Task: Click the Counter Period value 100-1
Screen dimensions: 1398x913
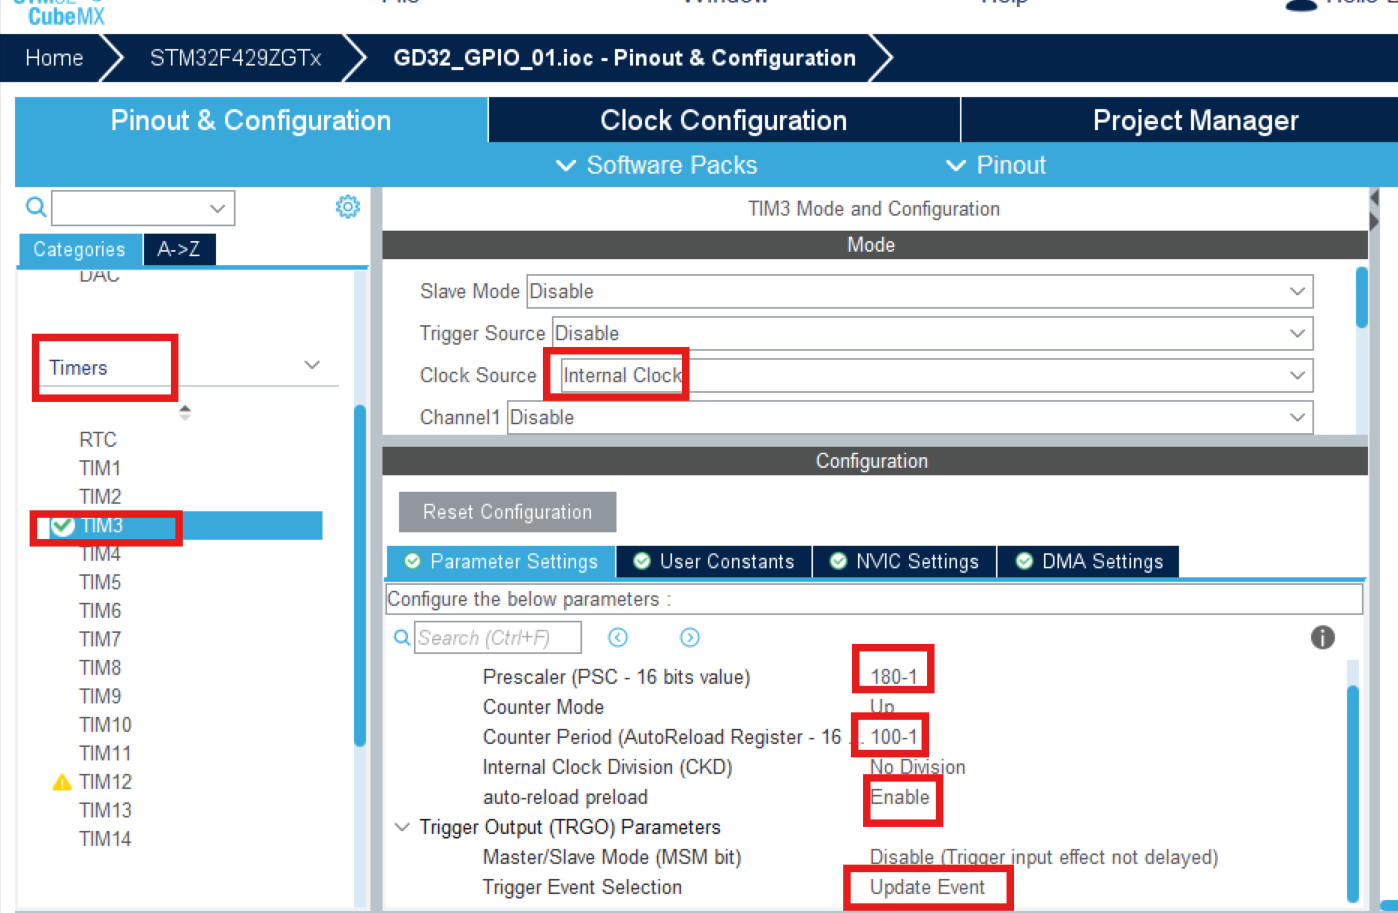Action: point(893,737)
